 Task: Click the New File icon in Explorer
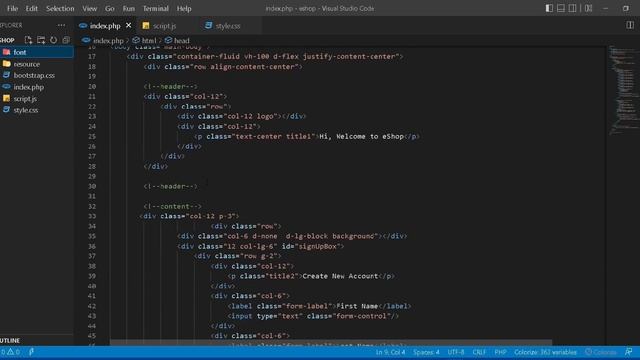pyautogui.click(x=28, y=40)
